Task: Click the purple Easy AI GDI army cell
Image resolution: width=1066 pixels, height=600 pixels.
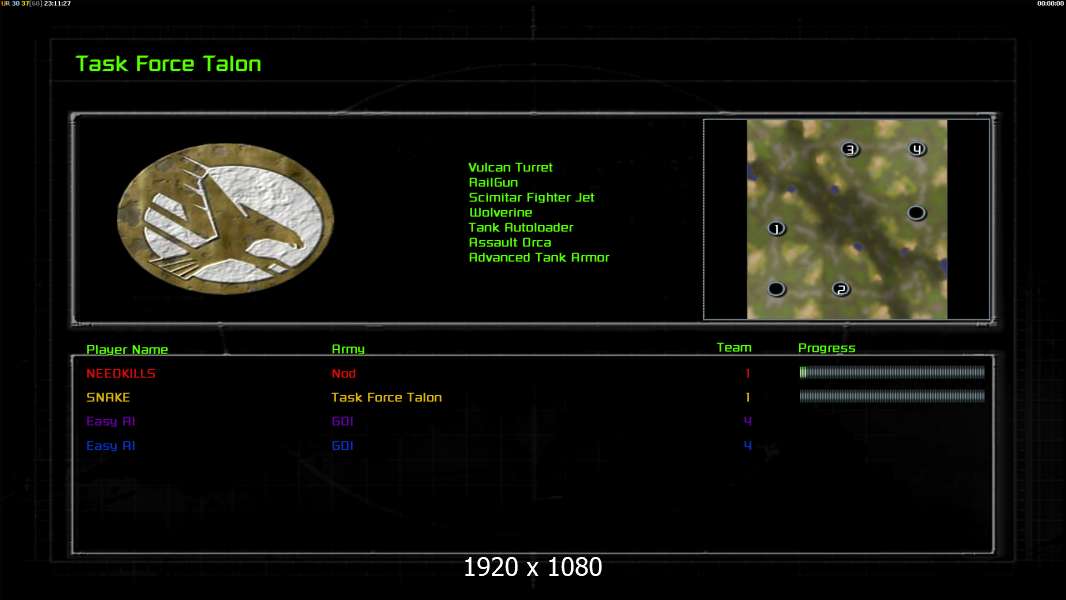Action: coord(343,421)
